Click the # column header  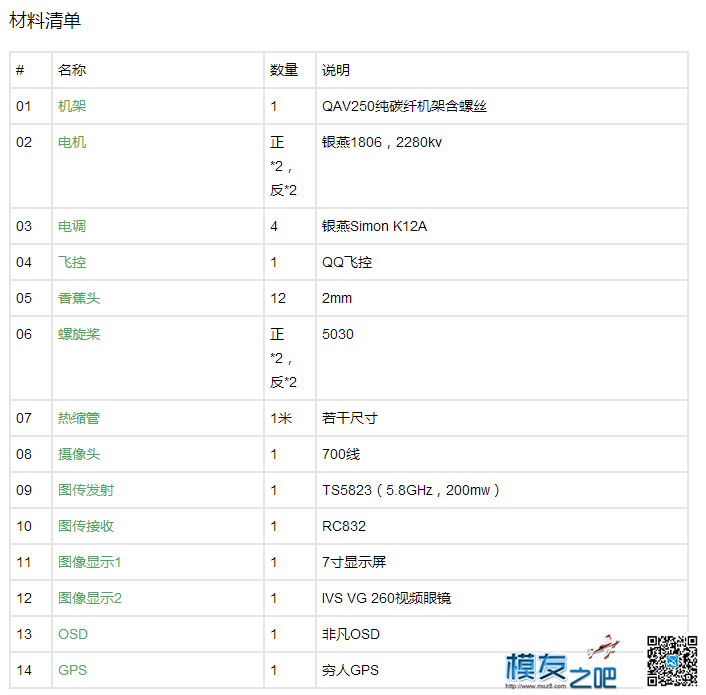[x=20, y=70]
